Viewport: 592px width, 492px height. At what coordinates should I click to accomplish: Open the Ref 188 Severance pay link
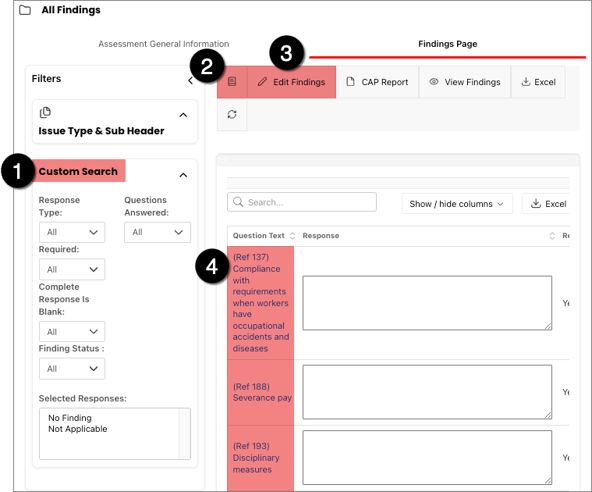click(x=262, y=392)
